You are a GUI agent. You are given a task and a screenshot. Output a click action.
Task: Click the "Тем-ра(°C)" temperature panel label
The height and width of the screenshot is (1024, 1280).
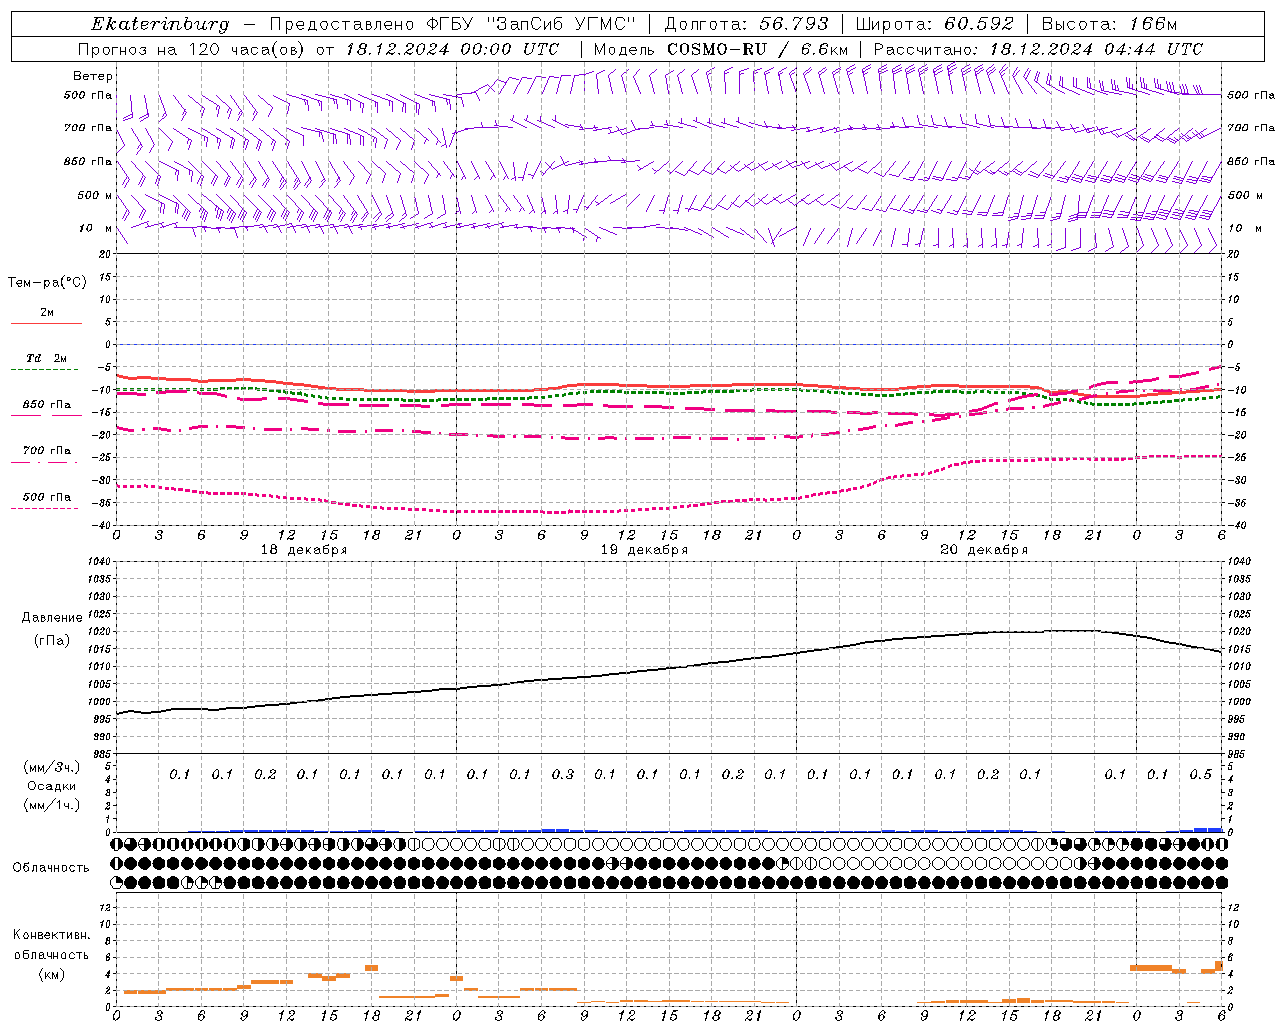[47, 283]
